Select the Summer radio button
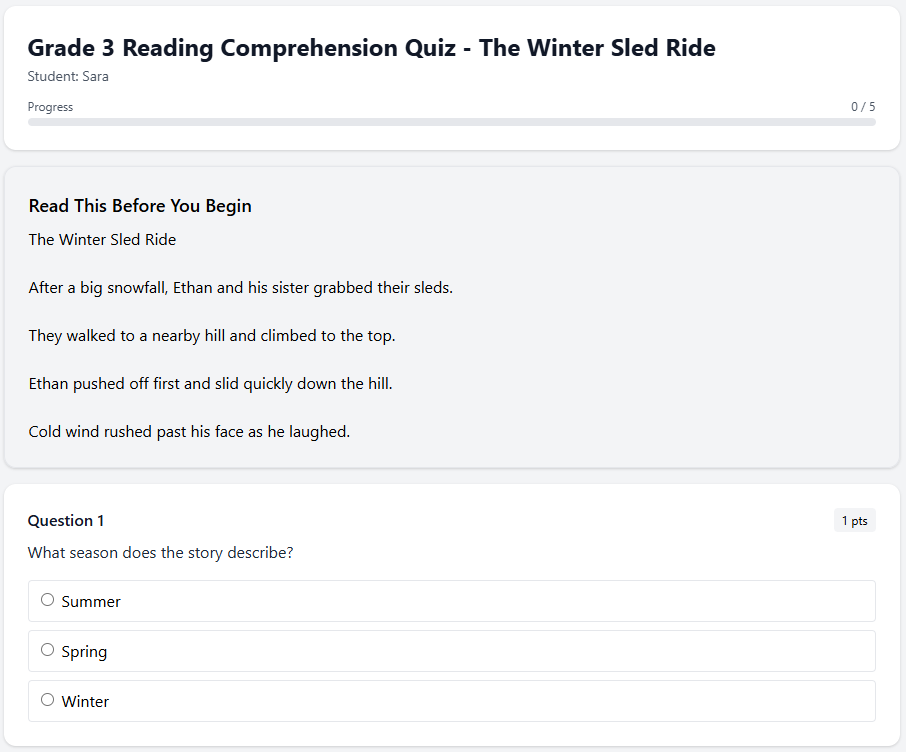 47,599
